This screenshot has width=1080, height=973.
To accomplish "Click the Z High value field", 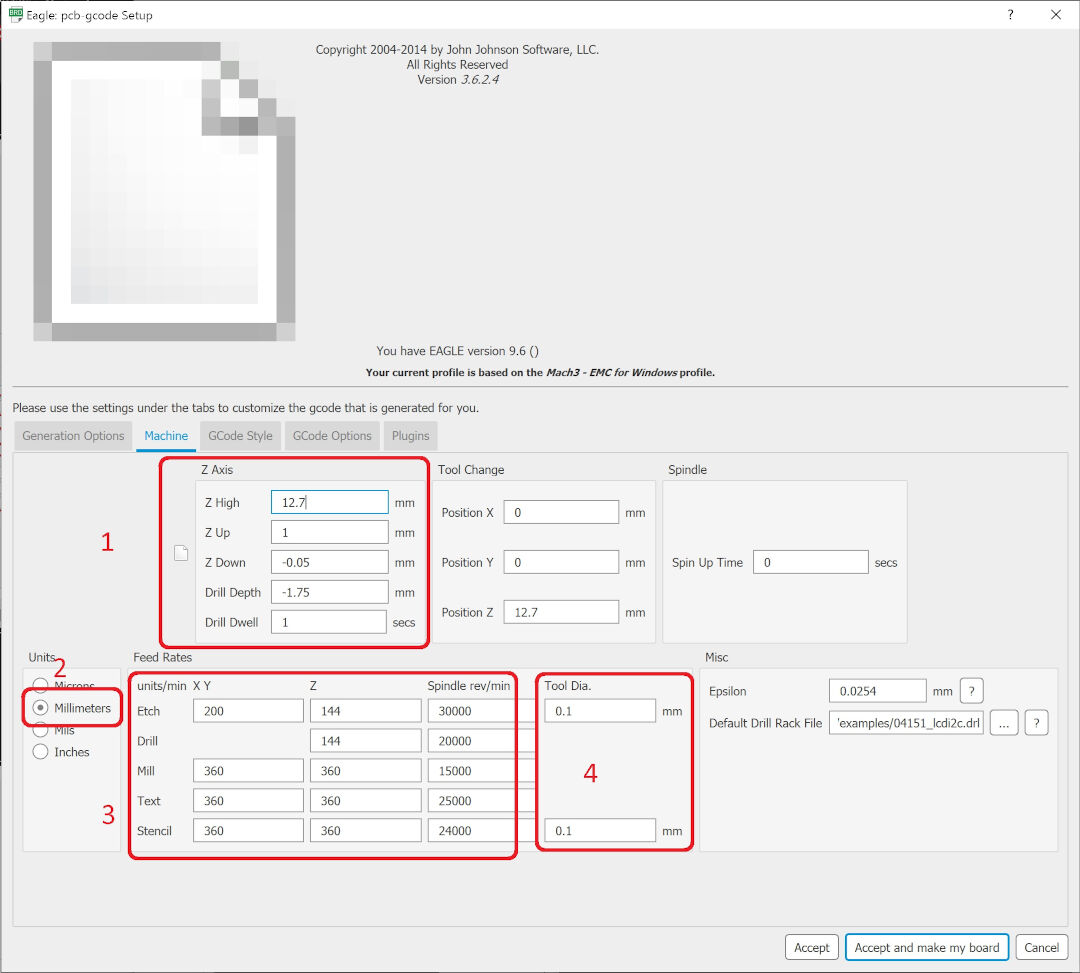I will (x=328, y=502).
